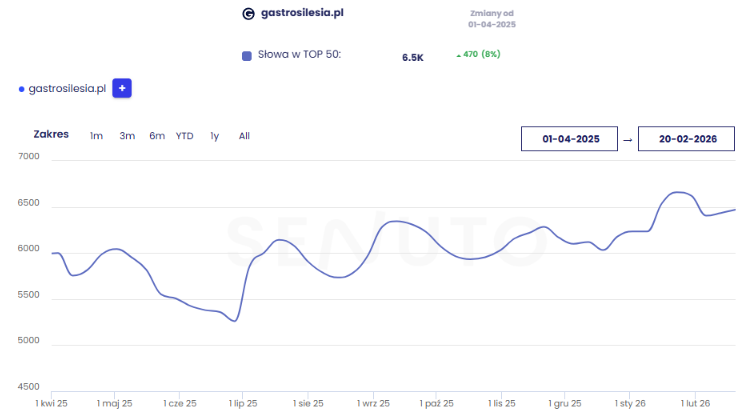Open the end date picker 20-02-2026

click(x=687, y=140)
